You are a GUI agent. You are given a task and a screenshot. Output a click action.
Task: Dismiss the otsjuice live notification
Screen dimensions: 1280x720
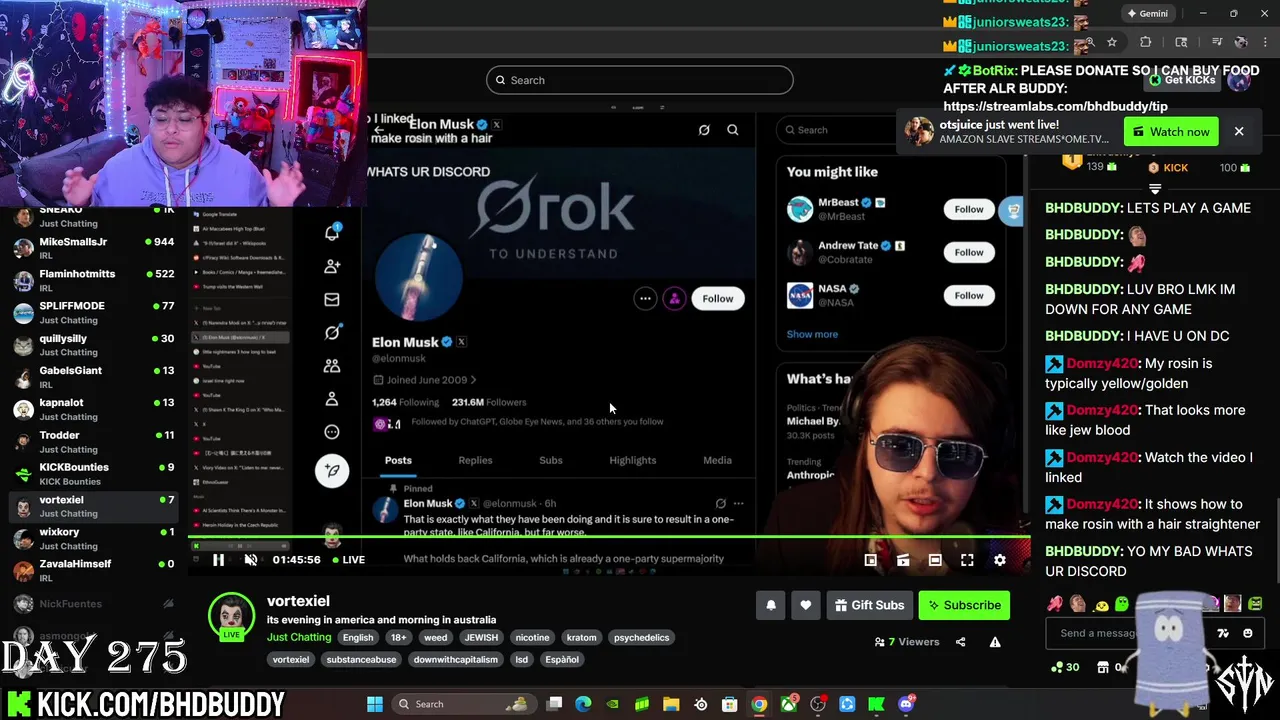click(1239, 132)
